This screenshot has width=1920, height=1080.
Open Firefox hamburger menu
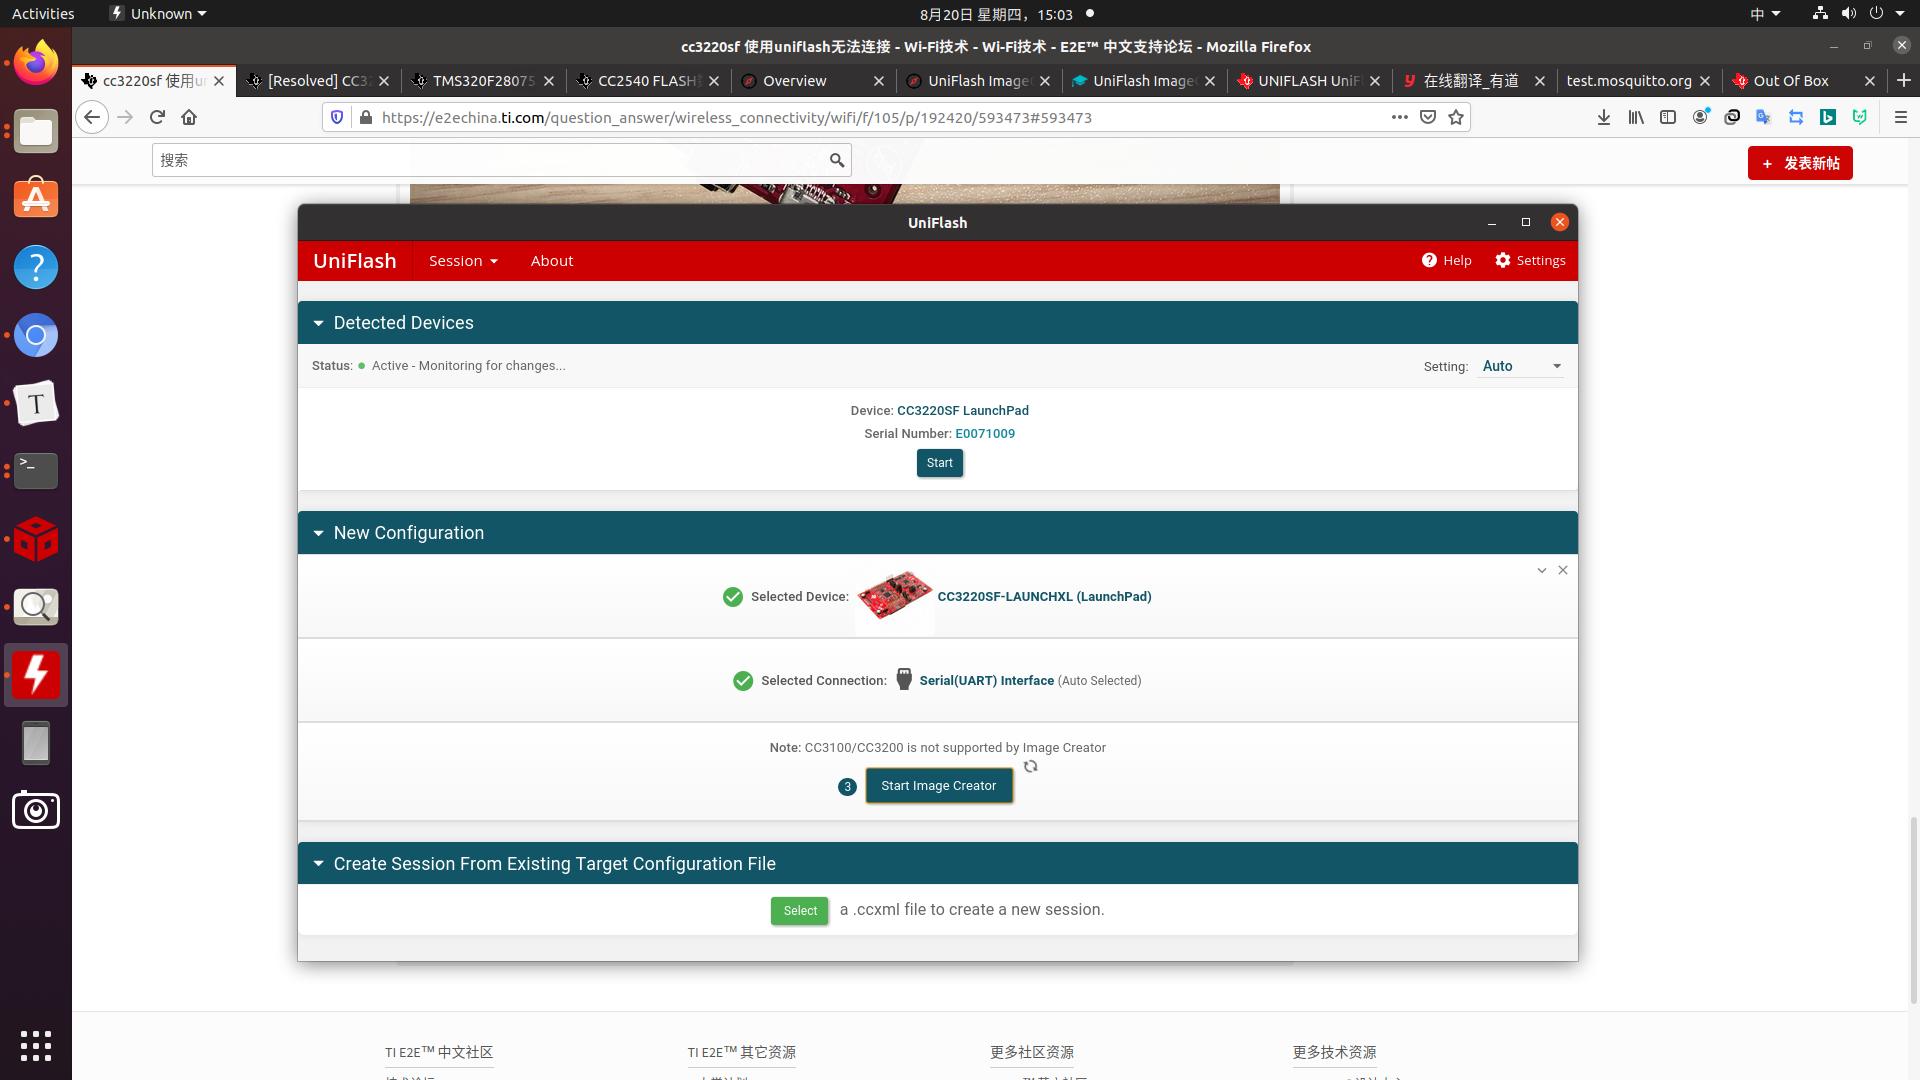coord(1901,117)
